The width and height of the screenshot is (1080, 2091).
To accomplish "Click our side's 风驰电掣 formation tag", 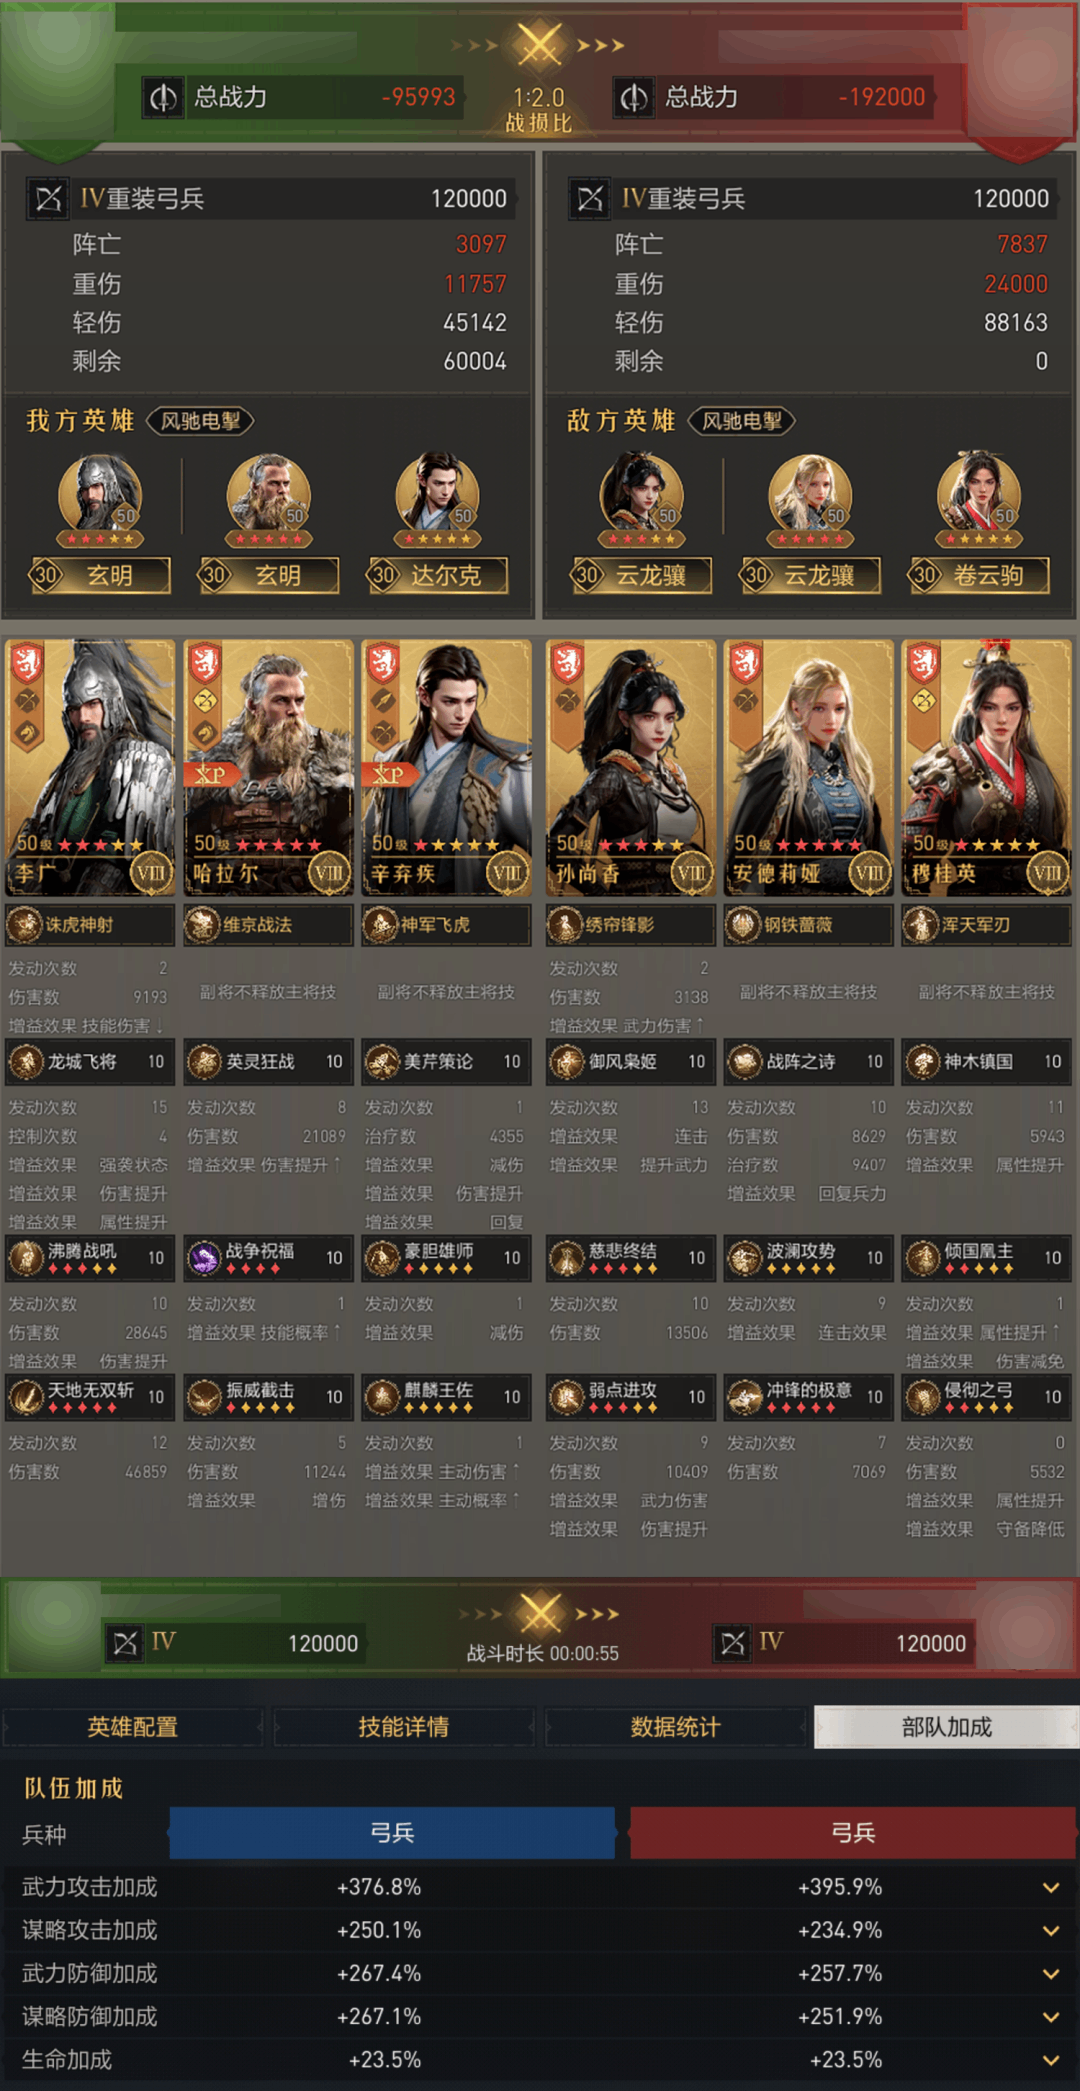I will click(x=201, y=421).
